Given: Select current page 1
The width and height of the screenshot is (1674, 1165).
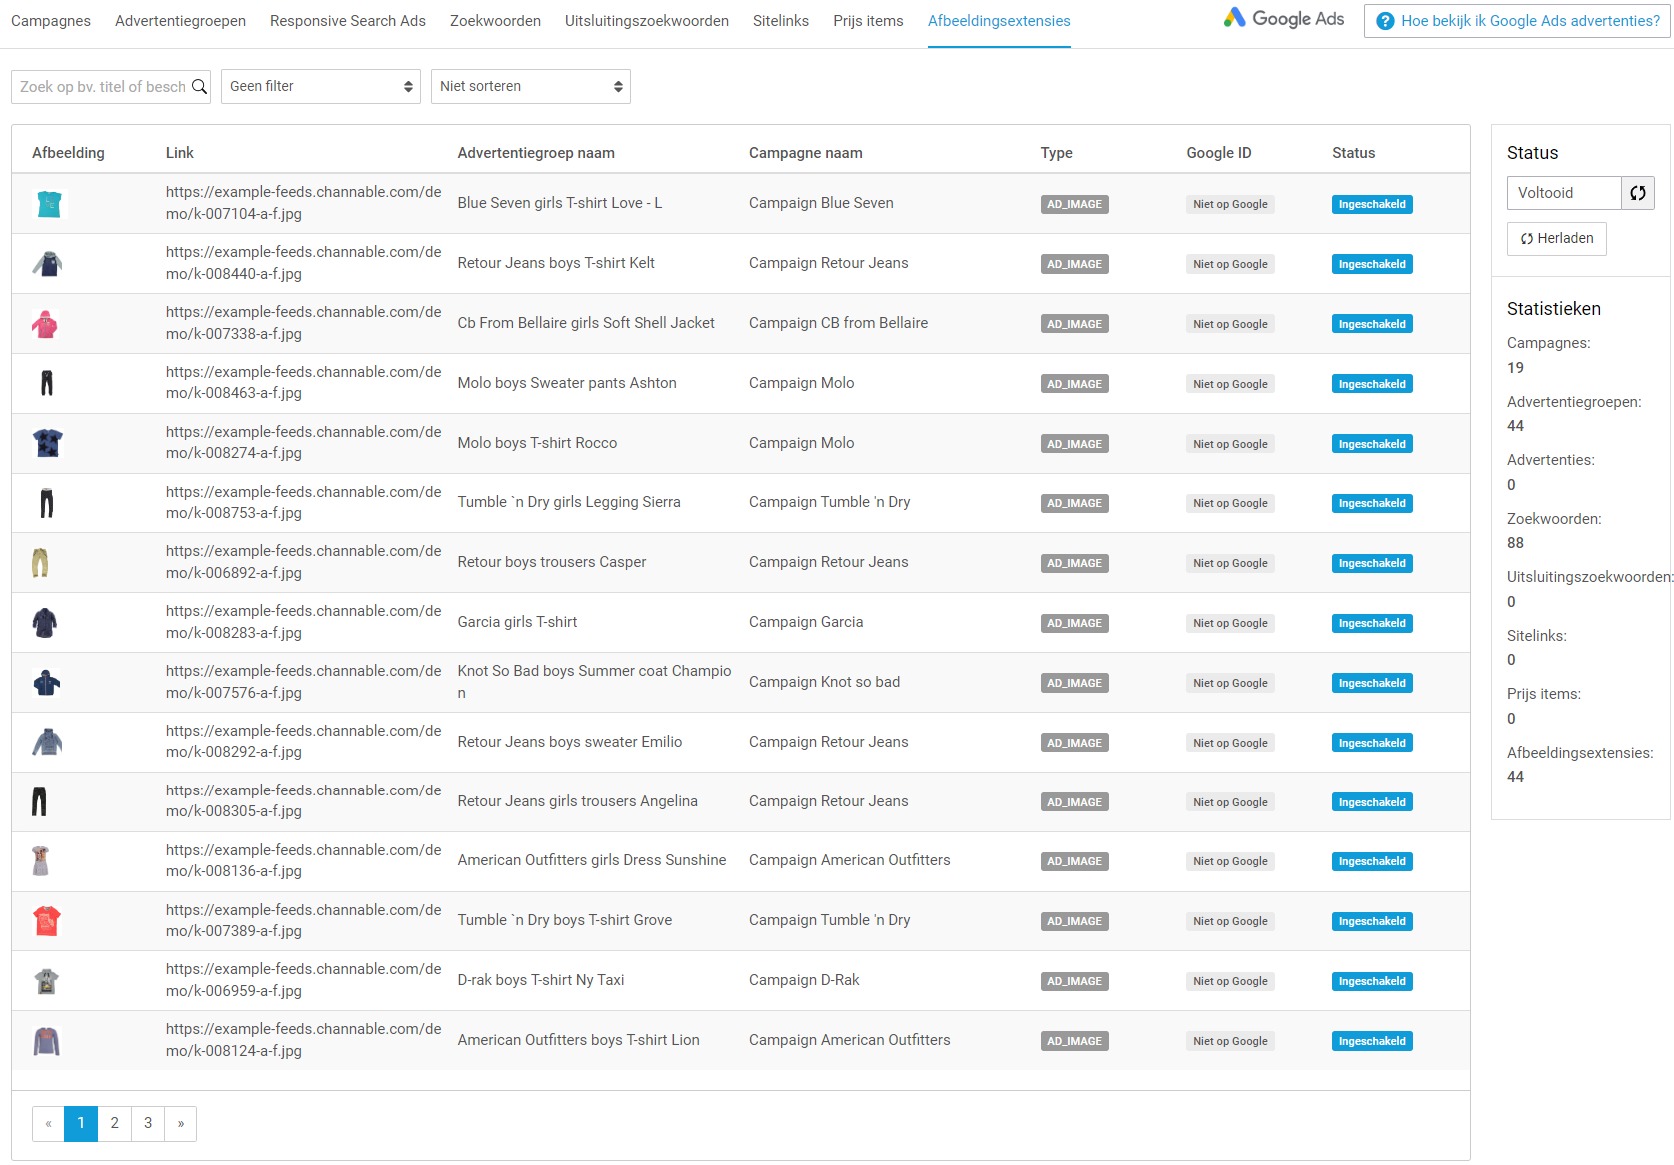Looking at the screenshot, I should point(81,1123).
